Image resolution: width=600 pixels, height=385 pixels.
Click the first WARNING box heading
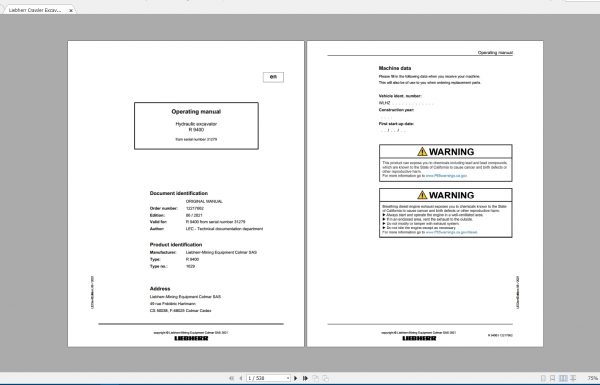click(446, 152)
